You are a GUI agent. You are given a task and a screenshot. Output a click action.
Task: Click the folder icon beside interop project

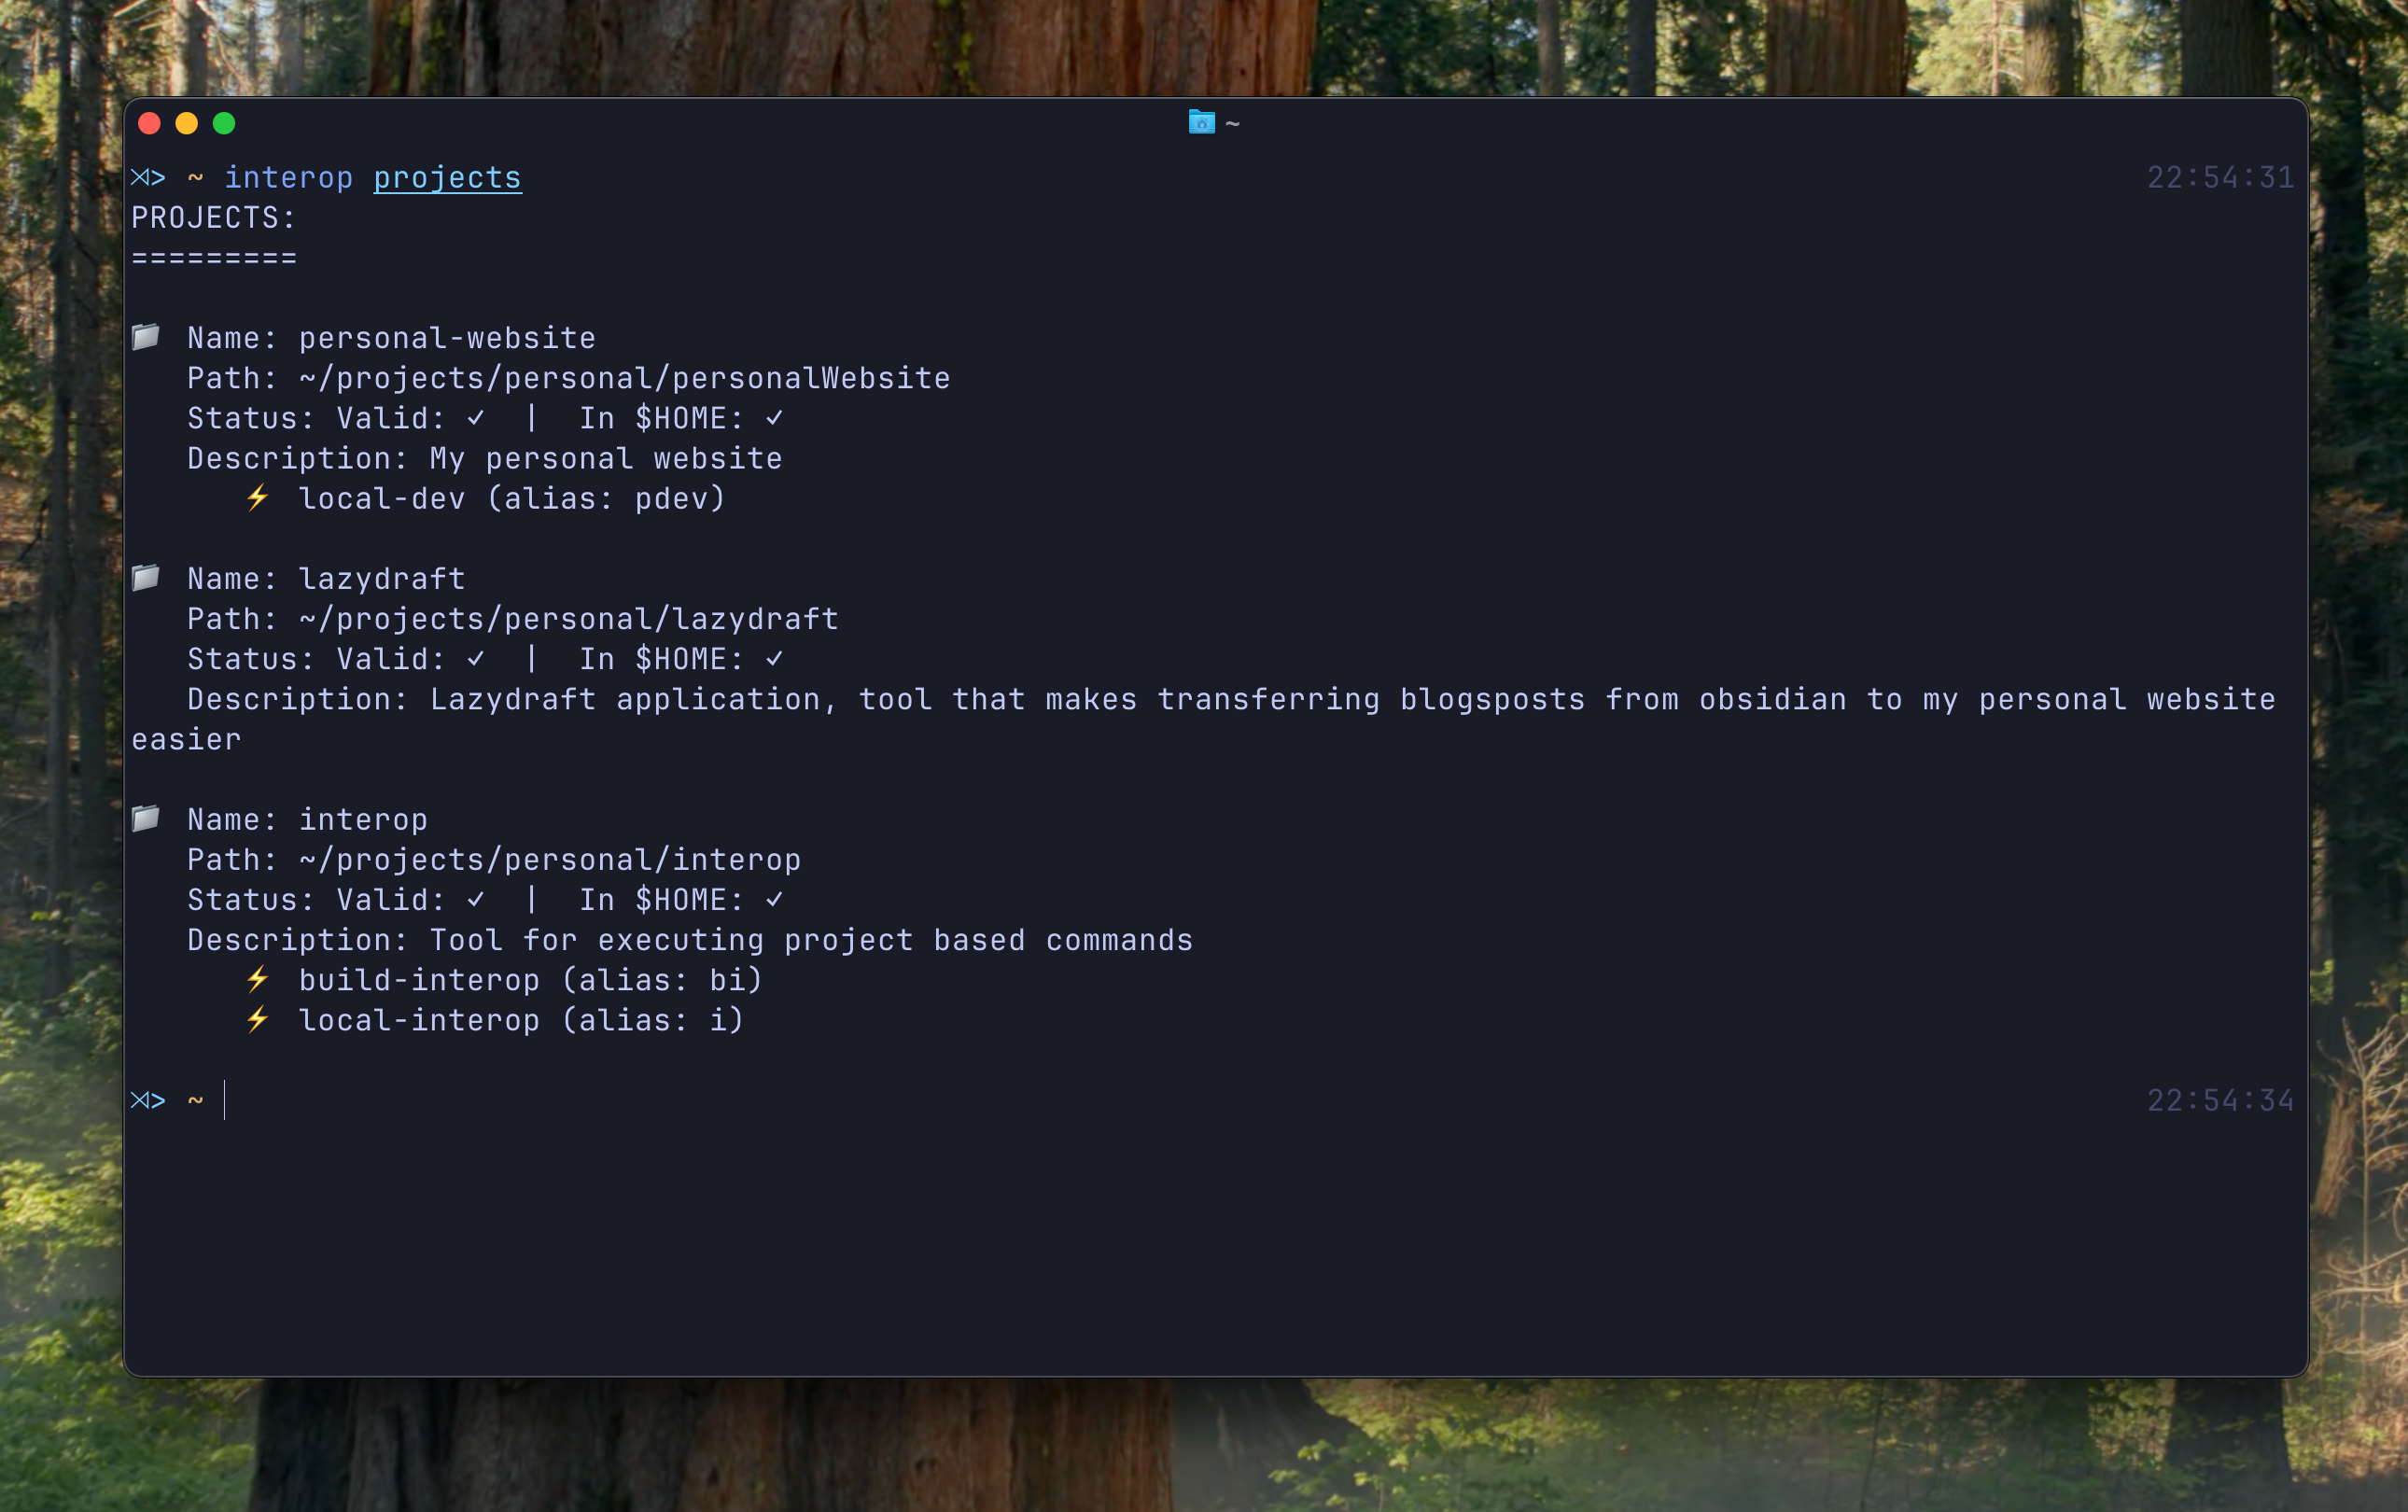click(146, 818)
